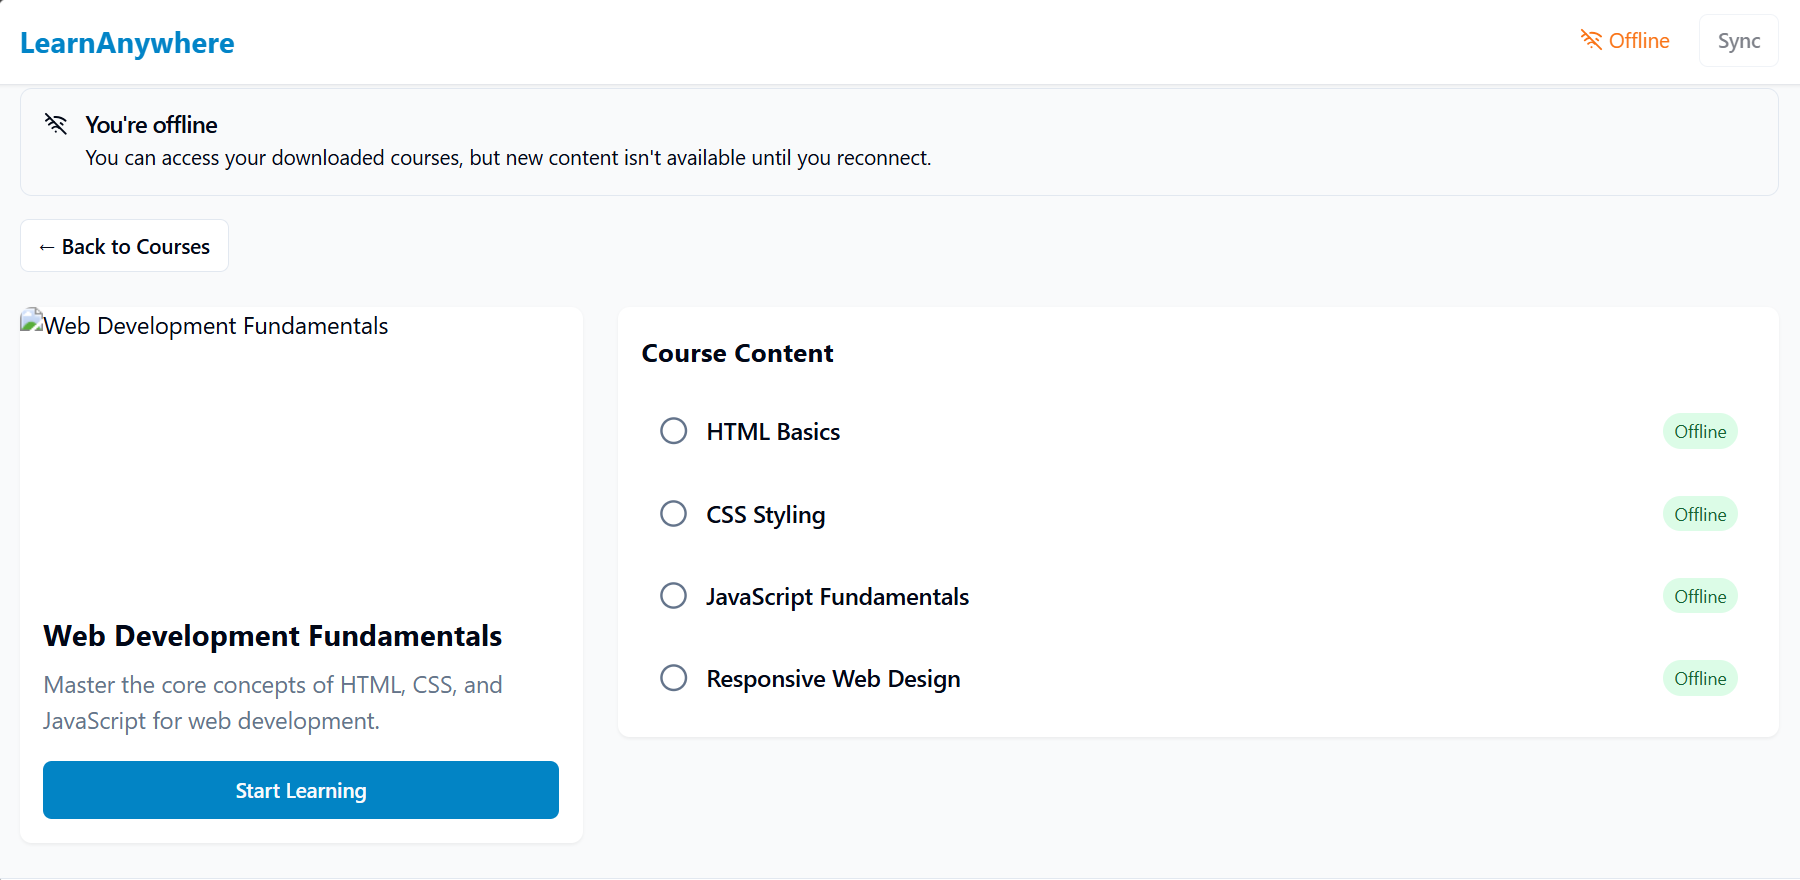Viewport: 1800px width, 880px height.
Task: Open the CSS Styling lesson
Action: pos(766,515)
